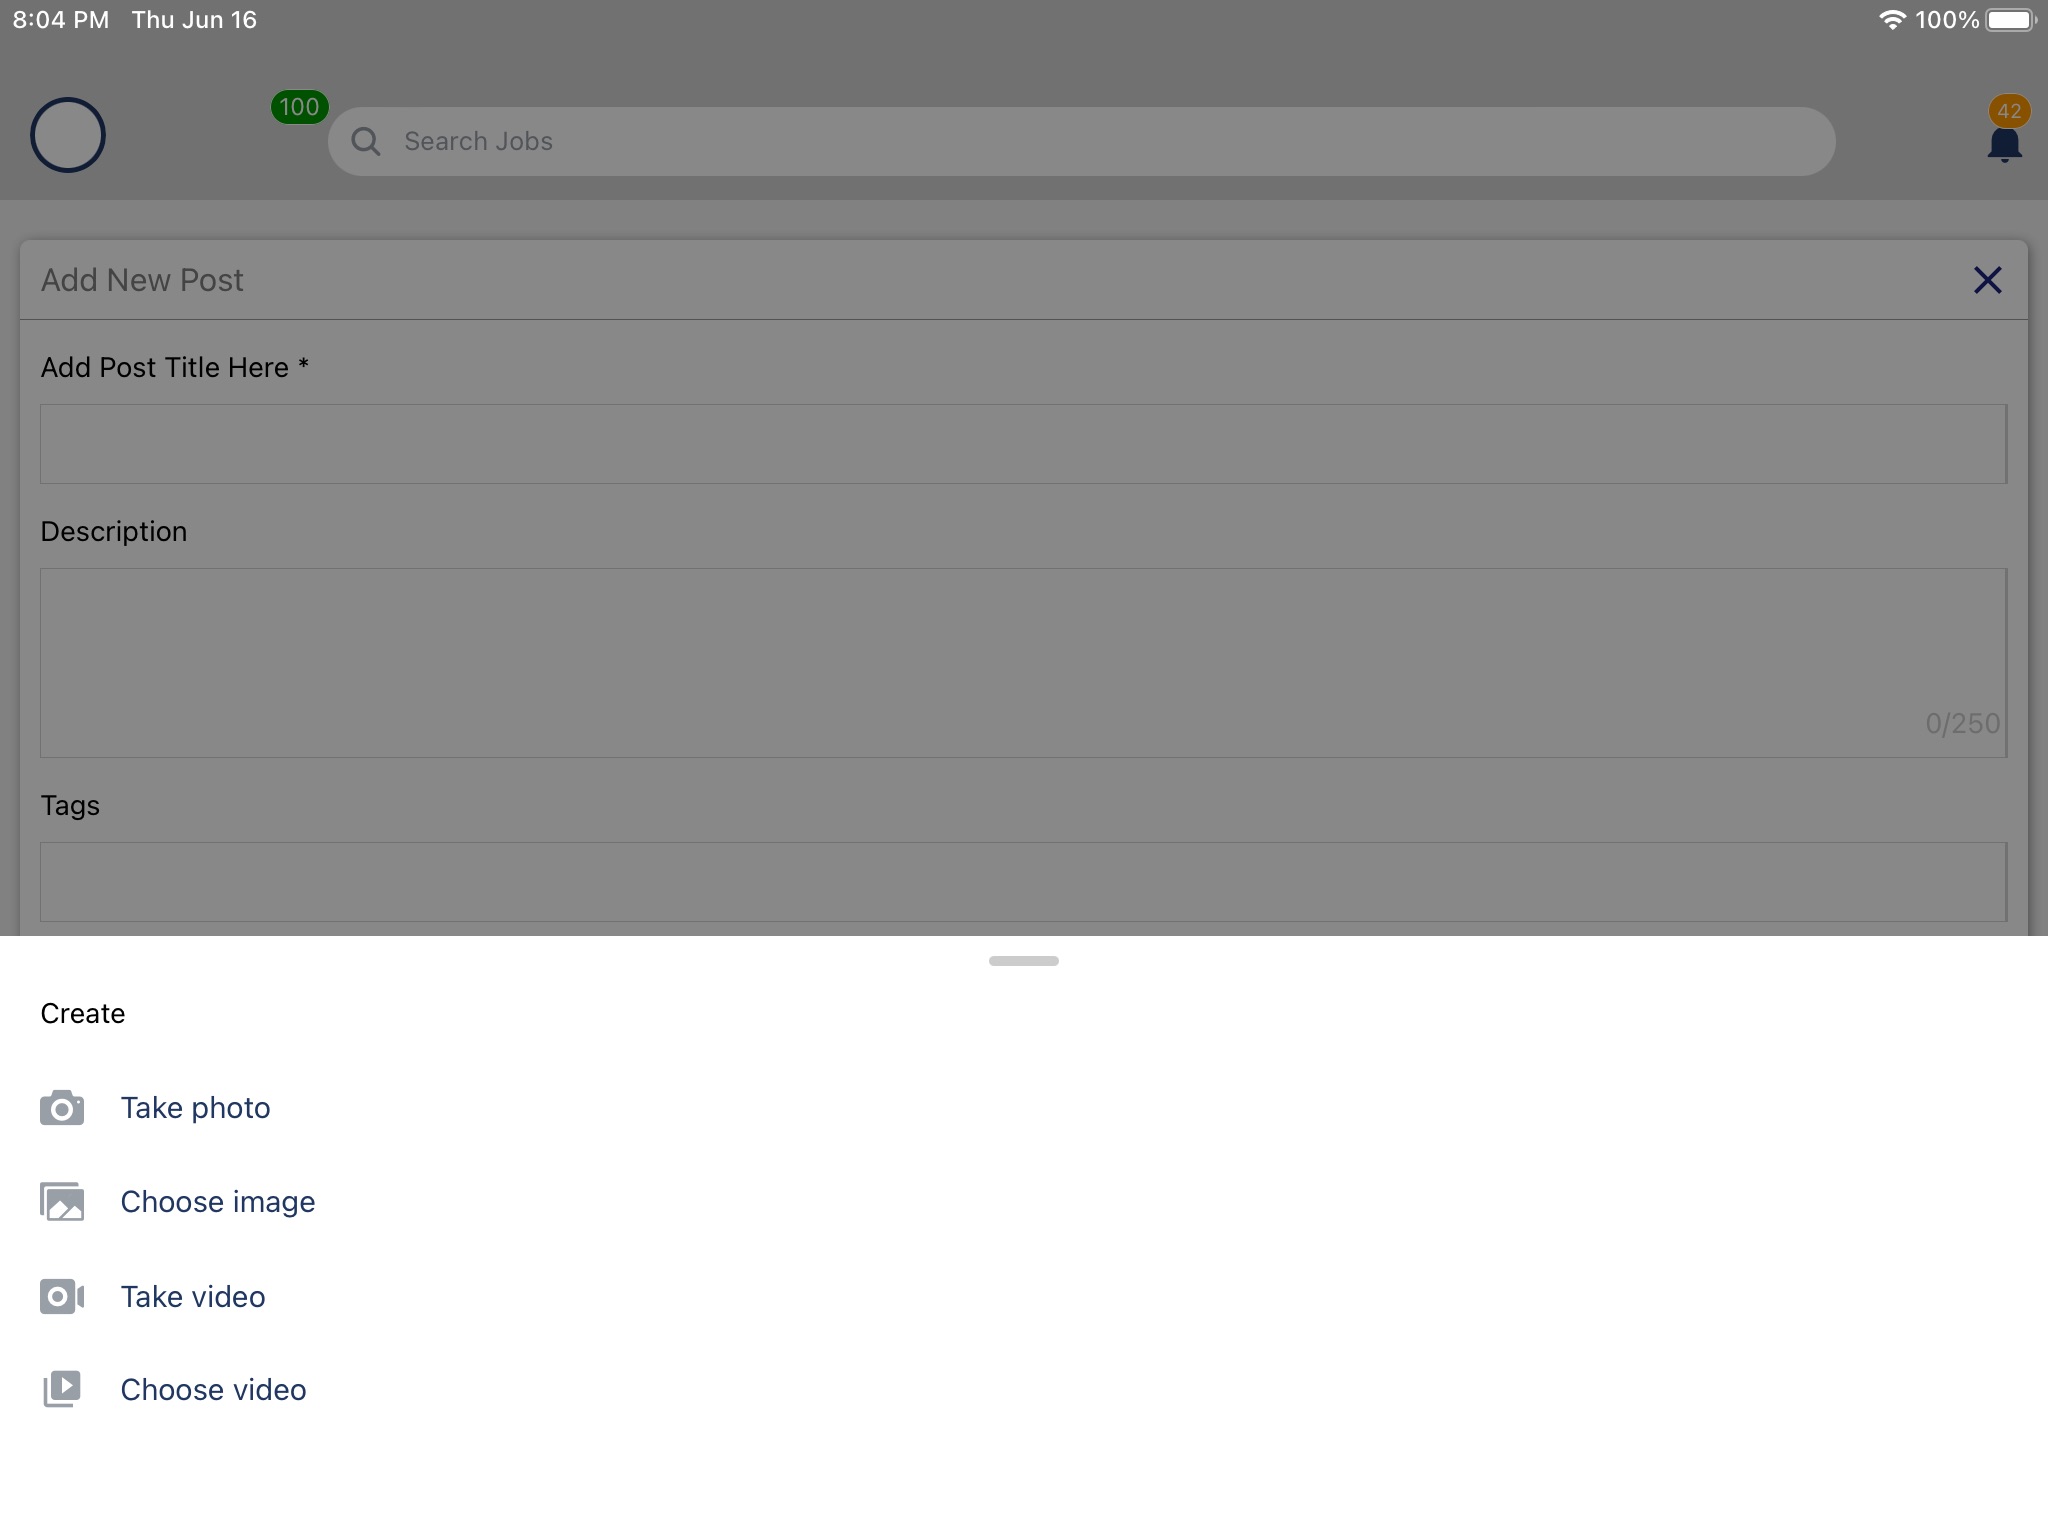Tap the green 100 badge
This screenshot has width=2048, height=1536.
tap(299, 107)
